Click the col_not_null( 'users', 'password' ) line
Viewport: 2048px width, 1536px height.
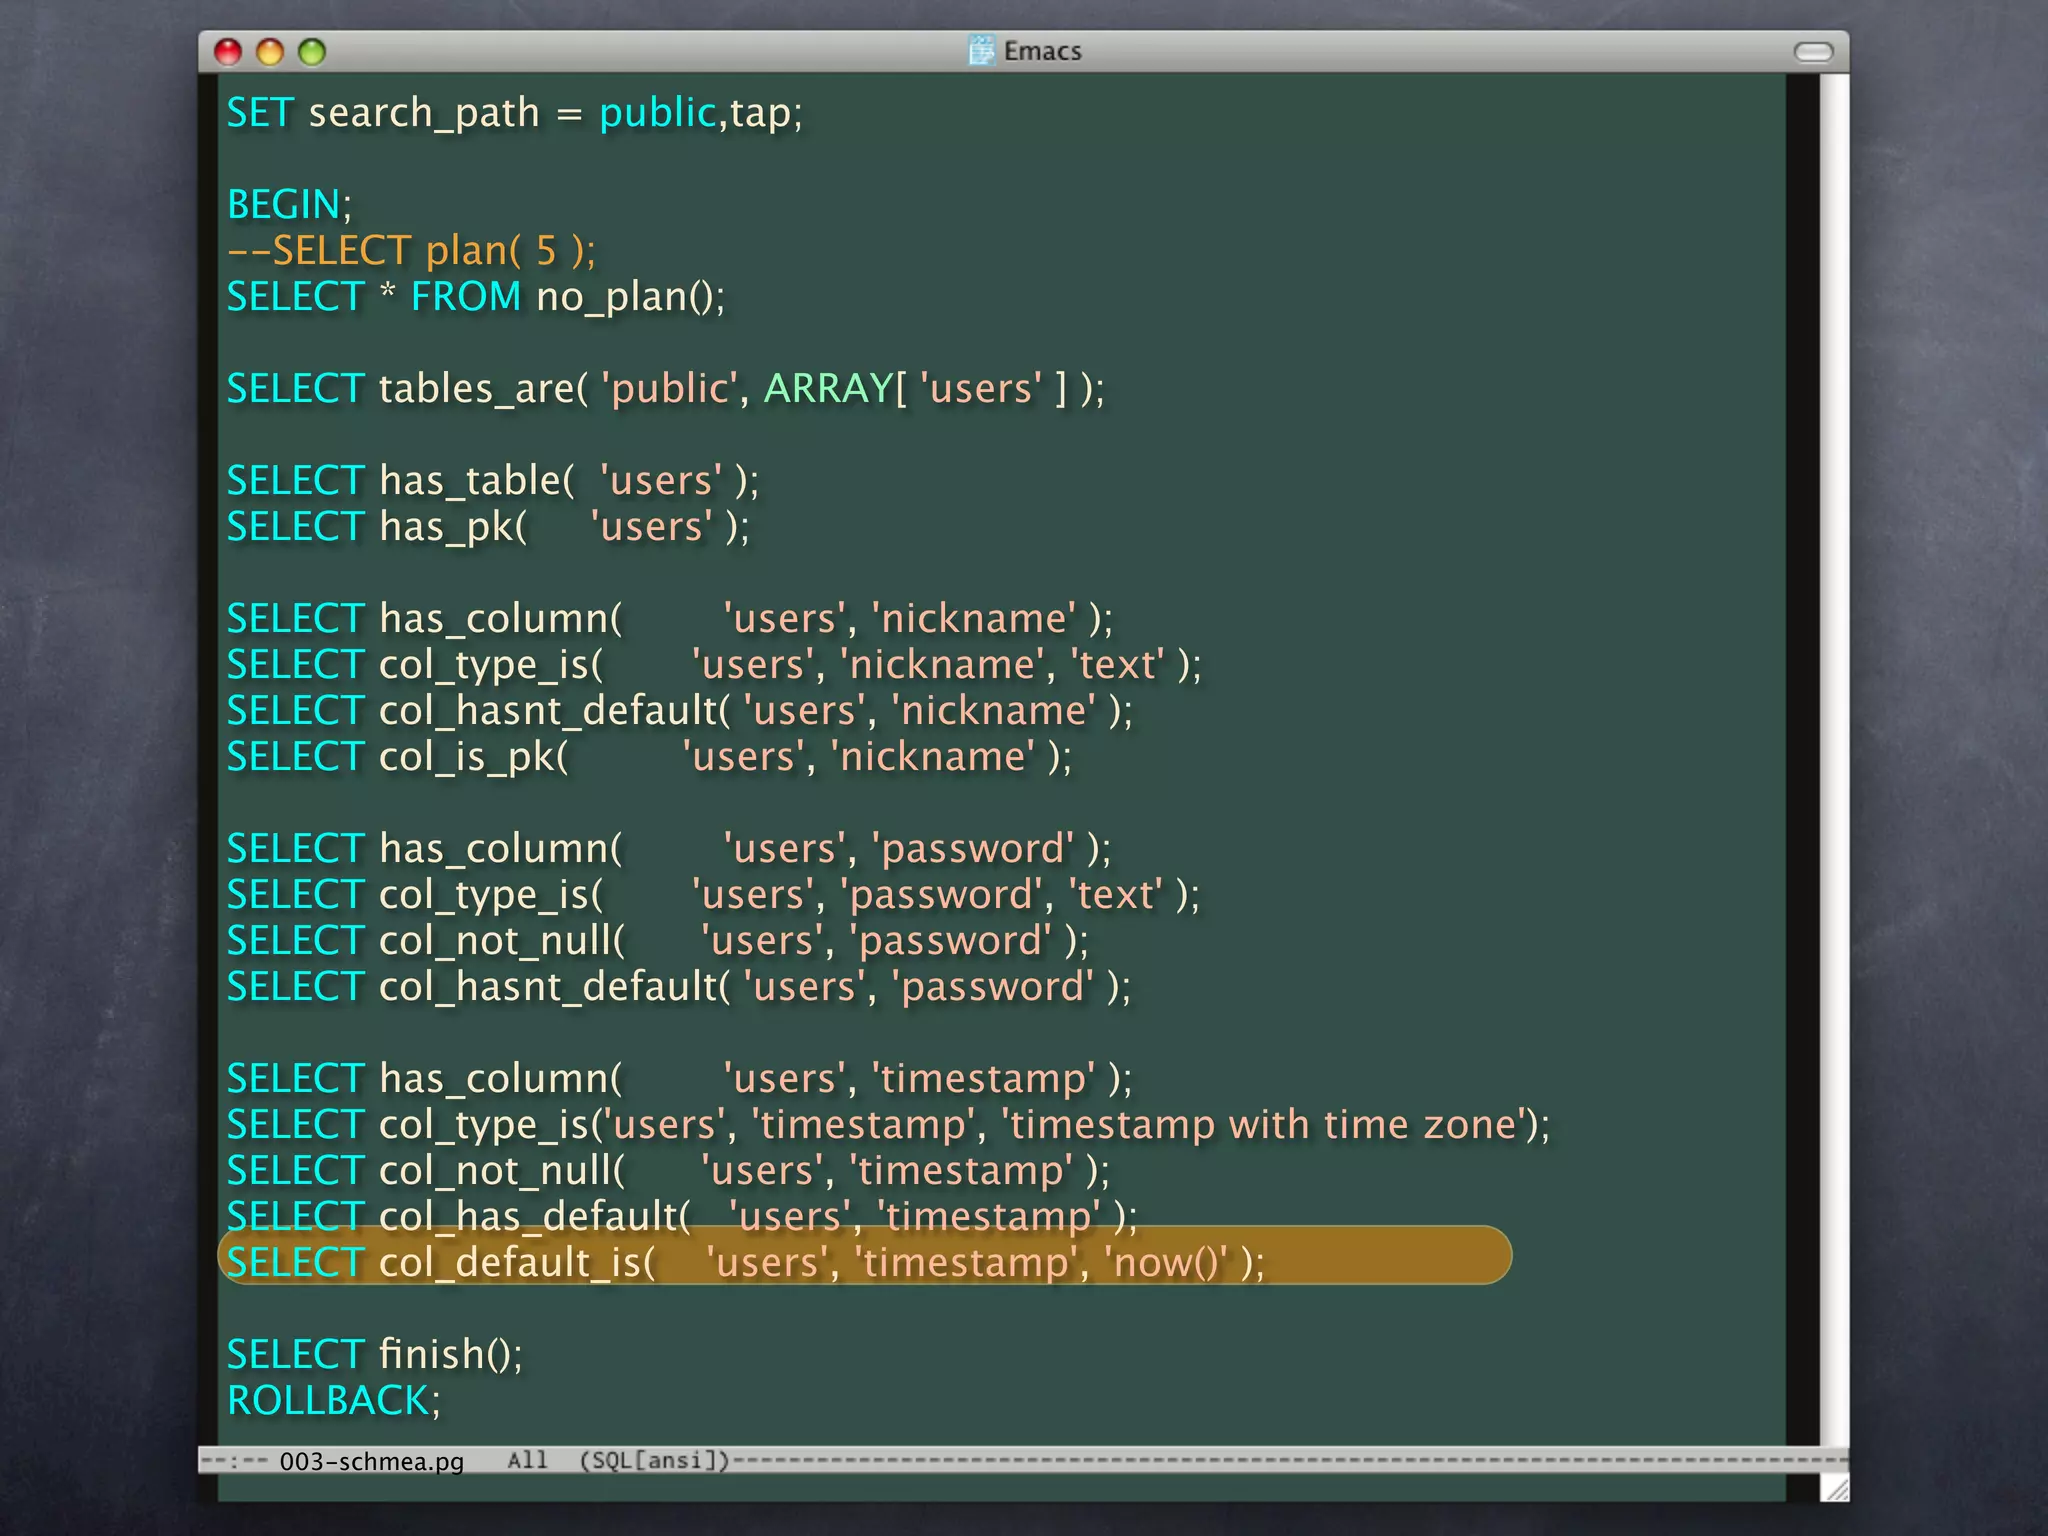[x=657, y=941]
